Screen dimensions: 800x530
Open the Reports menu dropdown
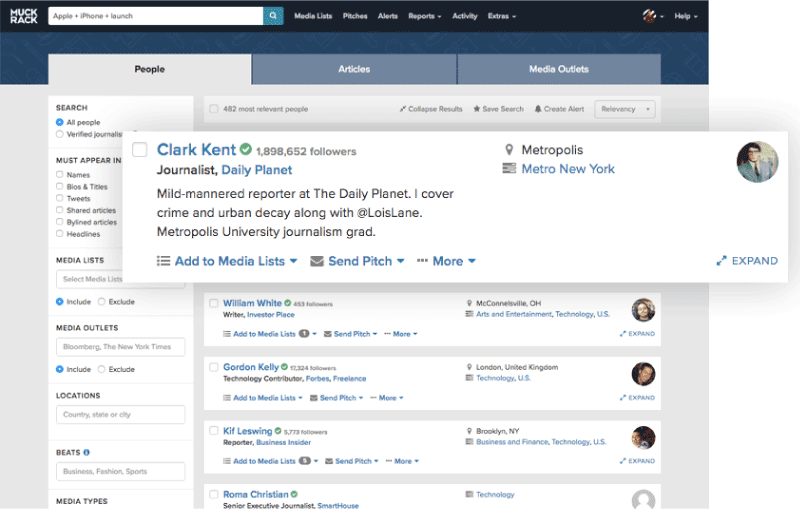coord(424,16)
